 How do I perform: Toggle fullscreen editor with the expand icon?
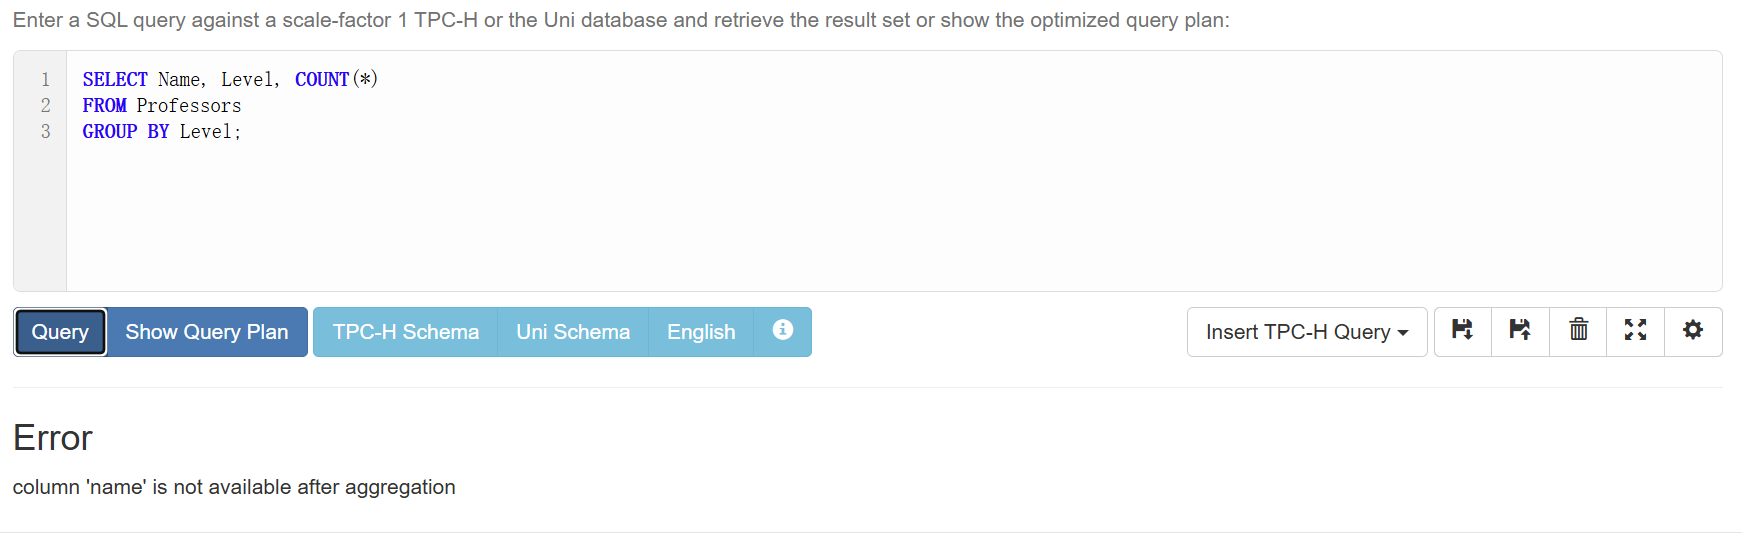[1635, 331]
